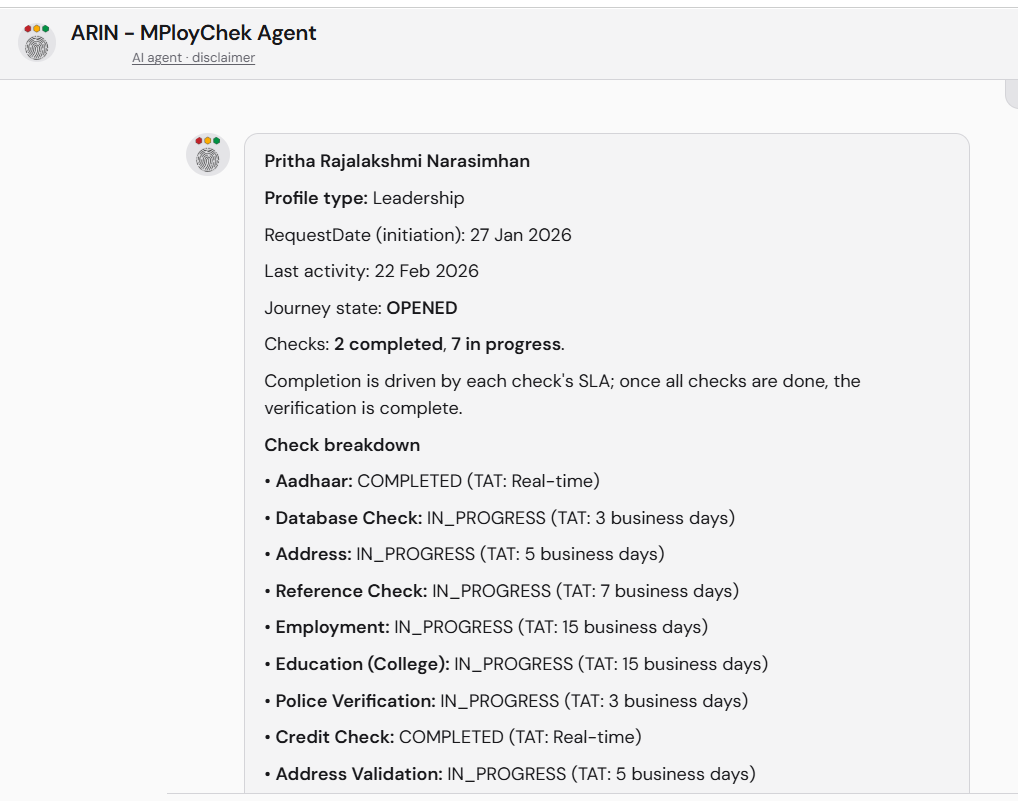Open the AI agent link
The image size is (1018, 801).
[157, 57]
